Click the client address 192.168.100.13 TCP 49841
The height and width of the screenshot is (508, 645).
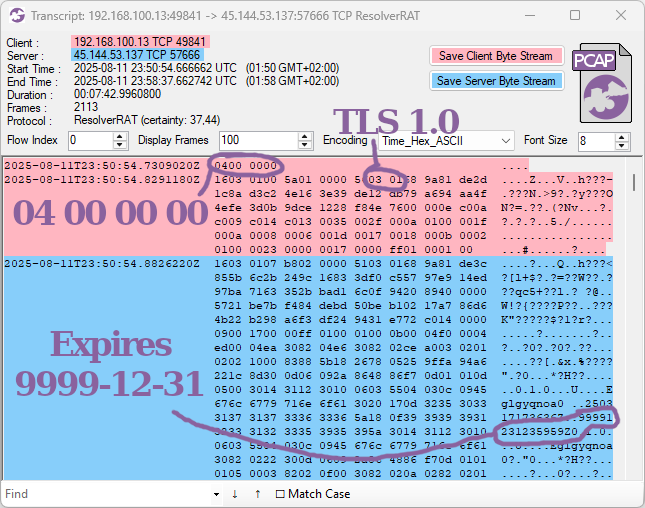(140, 42)
